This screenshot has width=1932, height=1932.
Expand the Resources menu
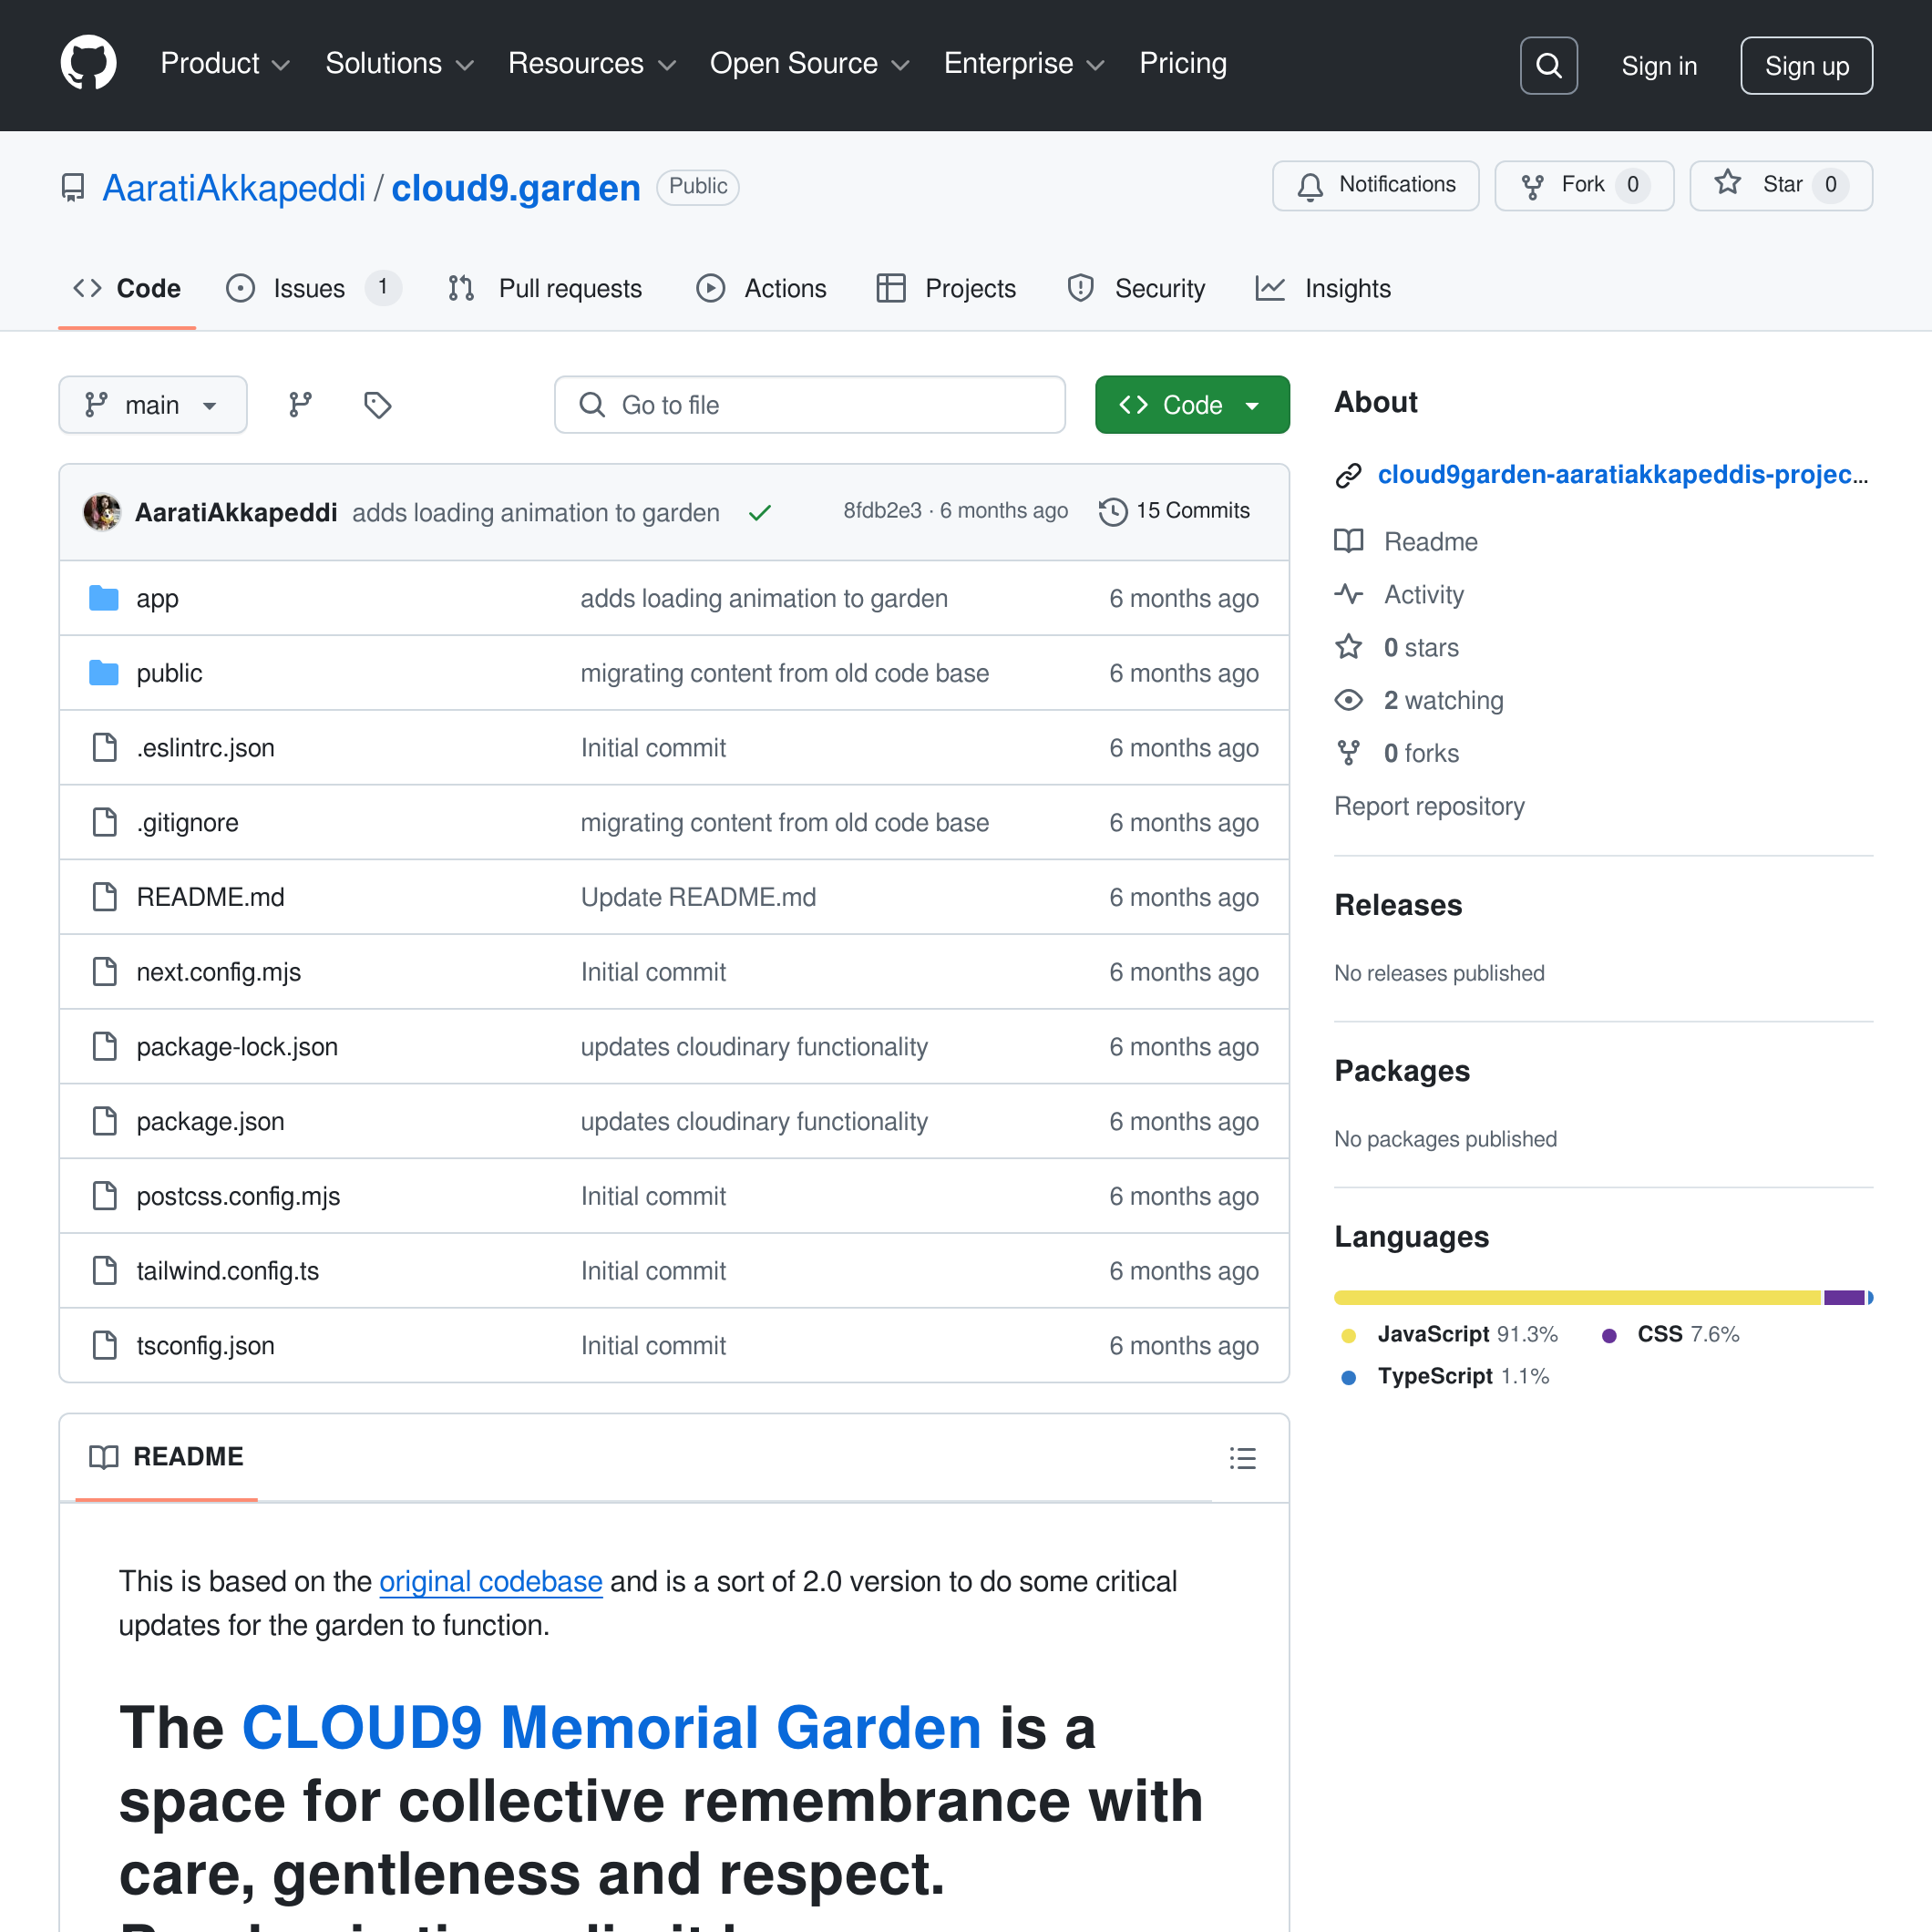tap(592, 64)
